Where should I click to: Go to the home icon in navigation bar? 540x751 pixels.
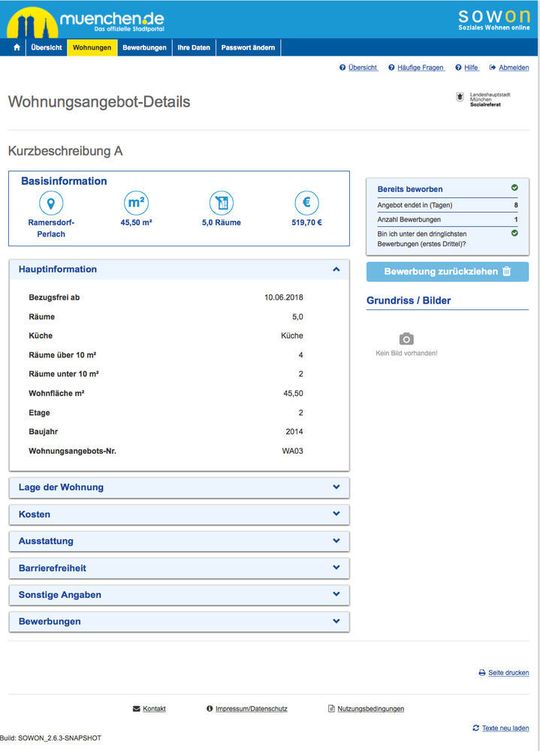[17, 47]
